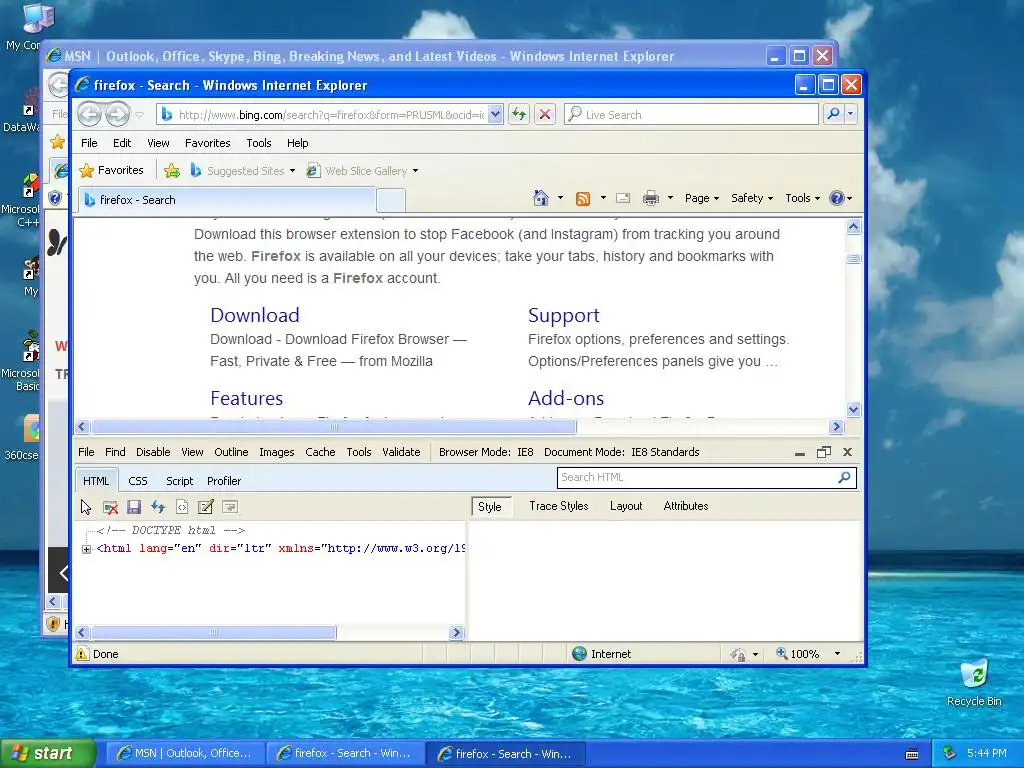Open the zoom level dropdown arrow
The image size is (1024, 768).
tap(837, 654)
